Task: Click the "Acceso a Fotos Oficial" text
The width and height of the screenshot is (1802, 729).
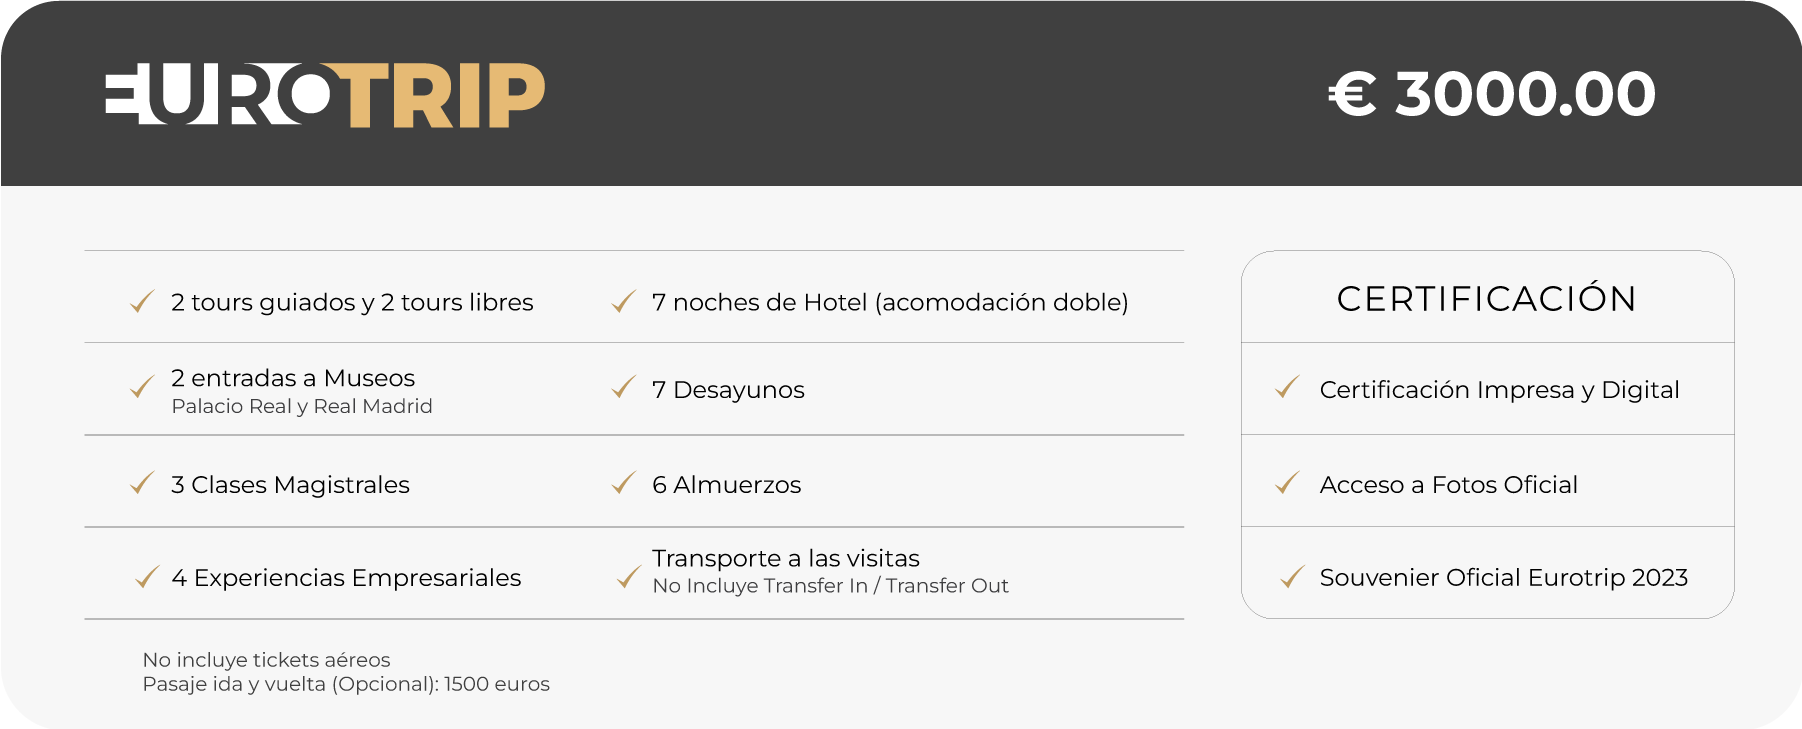Action: click(x=1448, y=485)
